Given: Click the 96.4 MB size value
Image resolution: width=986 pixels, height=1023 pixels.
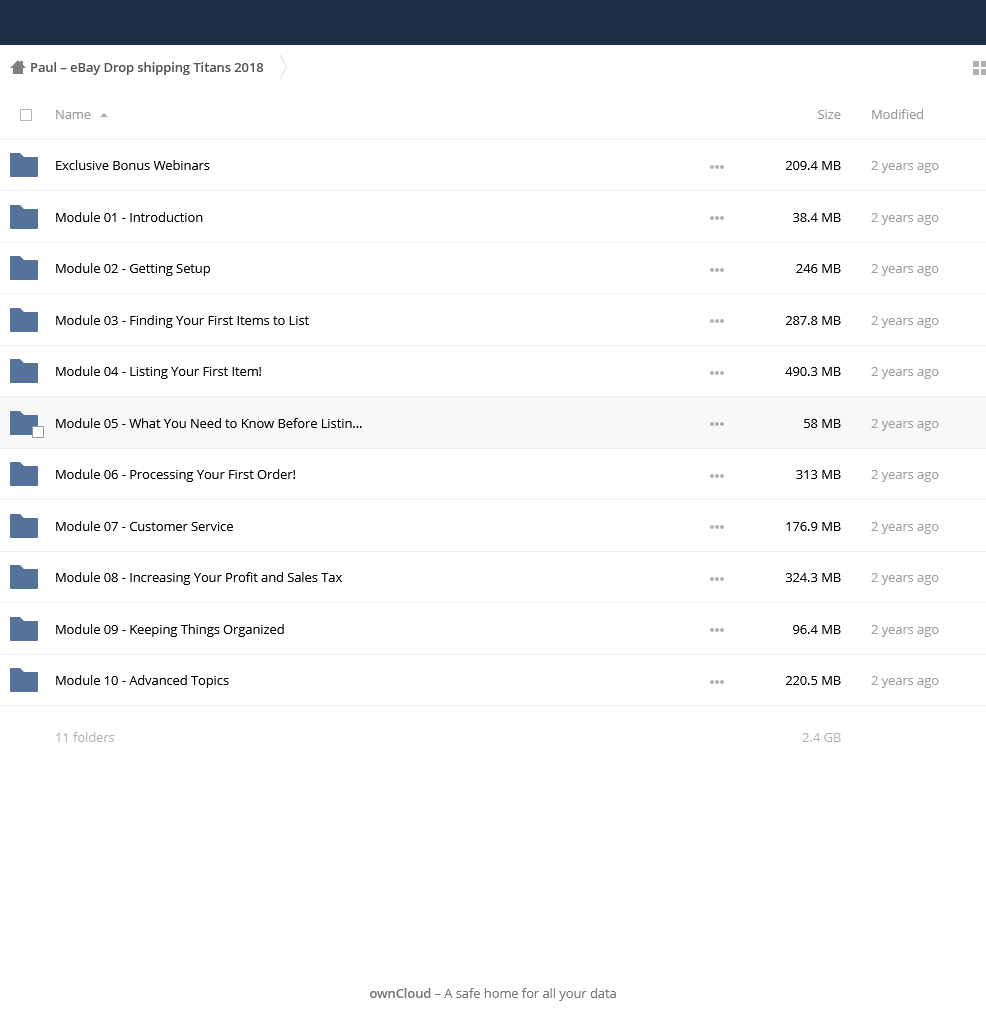Looking at the screenshot, I should coord(816,630).
